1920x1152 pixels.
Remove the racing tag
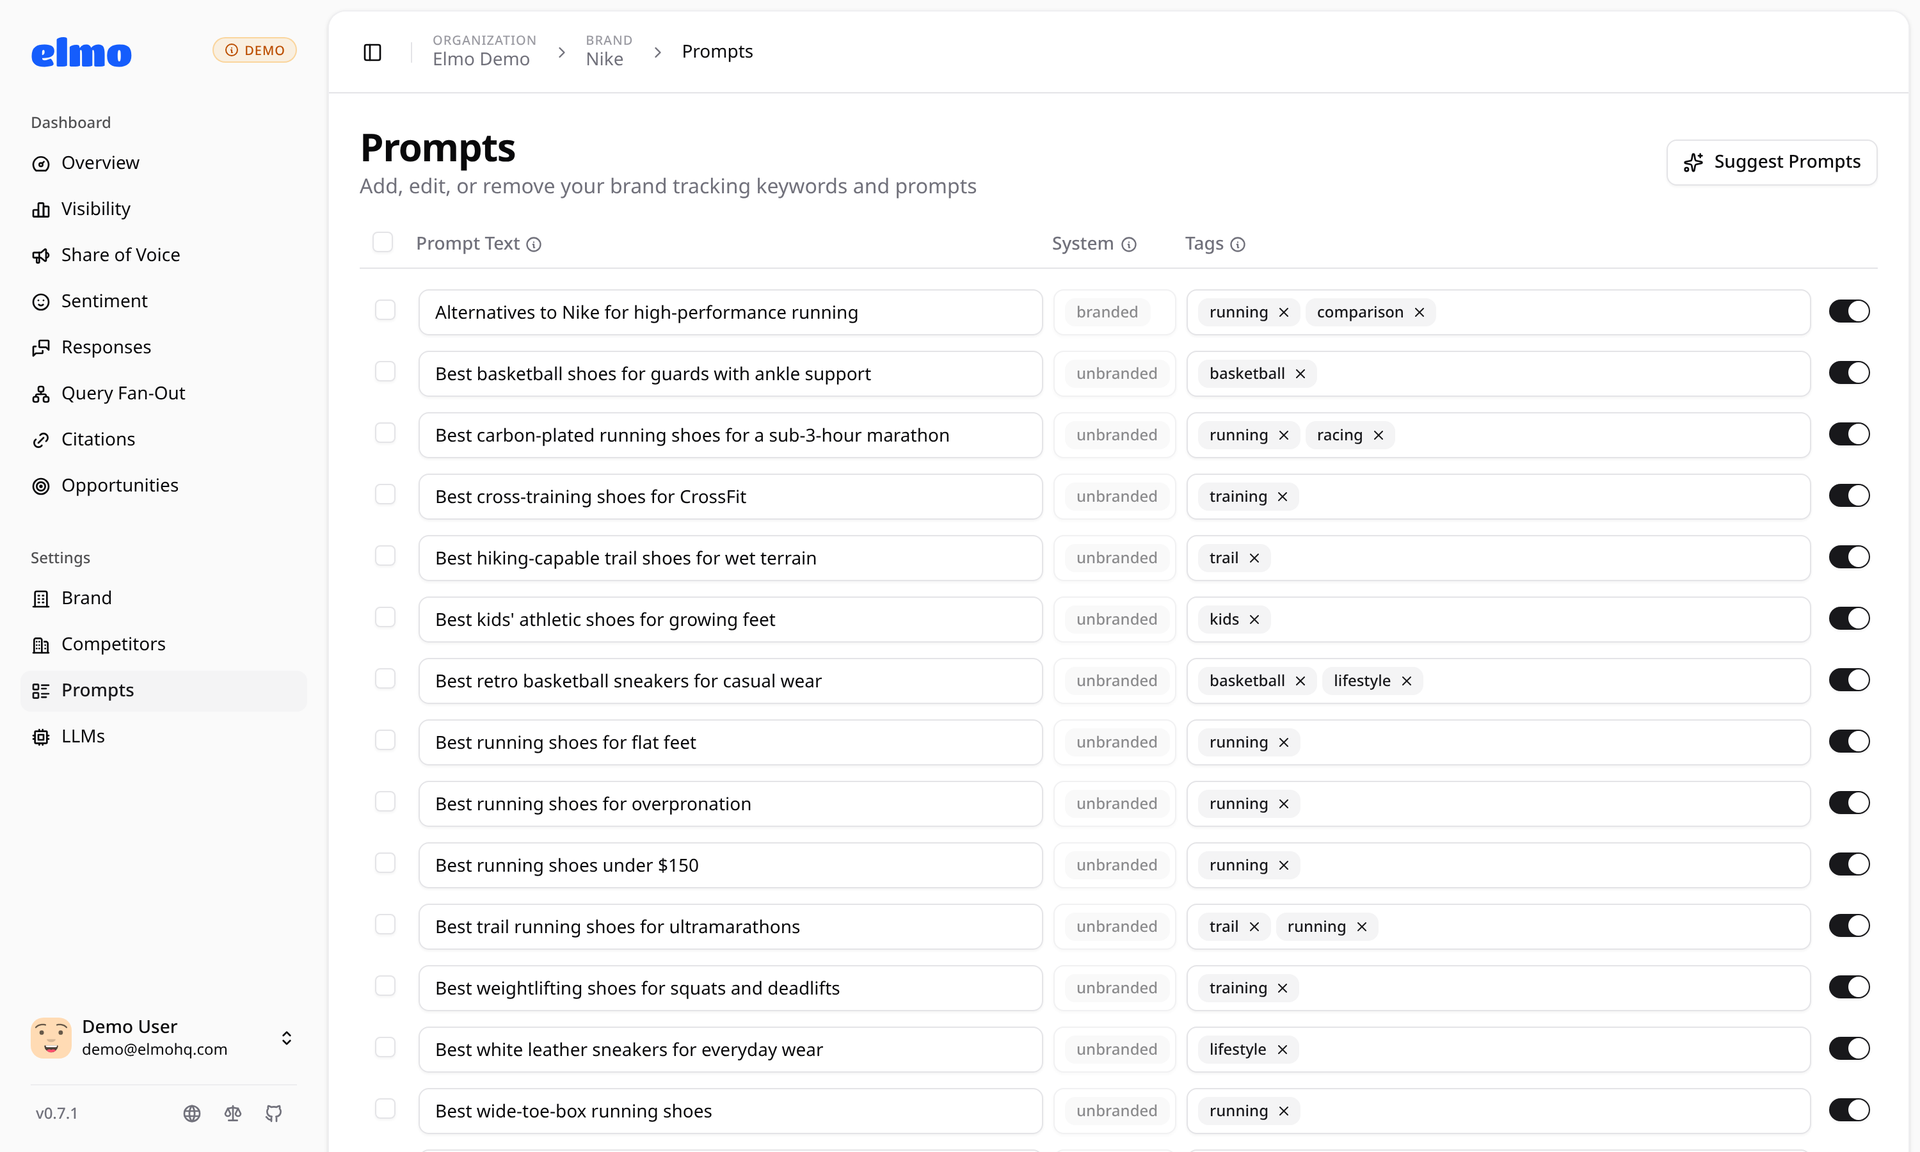click(x=1378, y=436)
